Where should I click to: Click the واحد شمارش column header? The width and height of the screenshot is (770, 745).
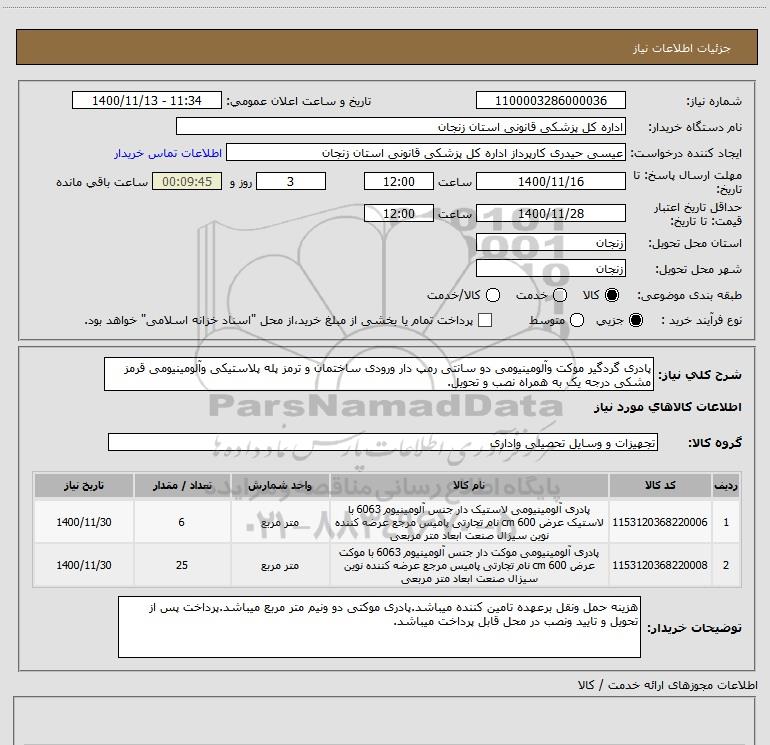tap(279, 485)
